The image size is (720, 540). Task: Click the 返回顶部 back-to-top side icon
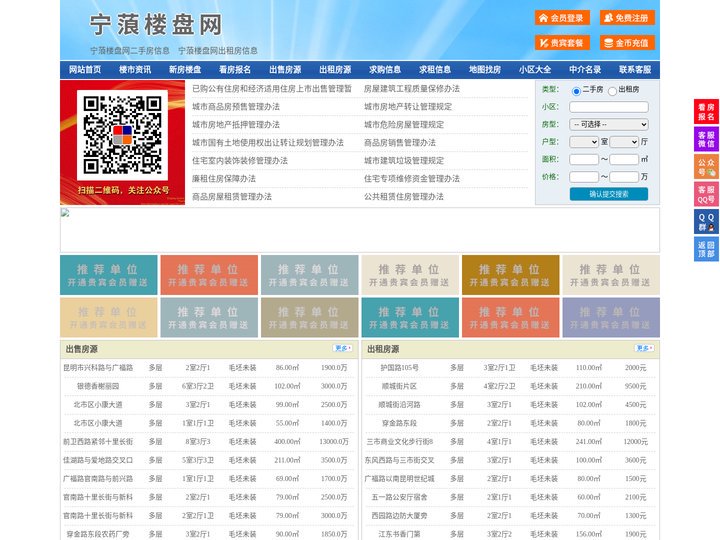coord(706,249)
